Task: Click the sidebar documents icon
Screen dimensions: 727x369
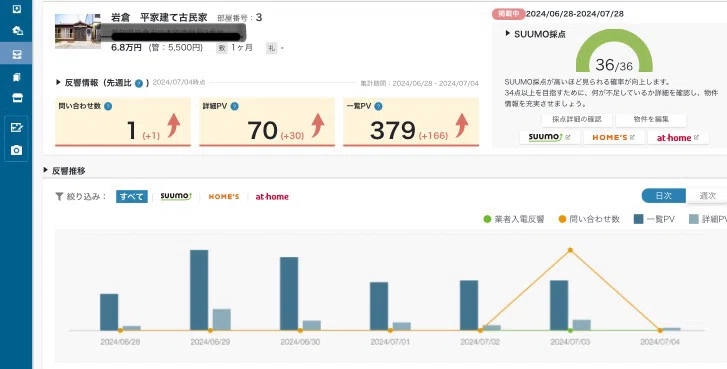Action: pyautogui.click(x=17, y=77)
